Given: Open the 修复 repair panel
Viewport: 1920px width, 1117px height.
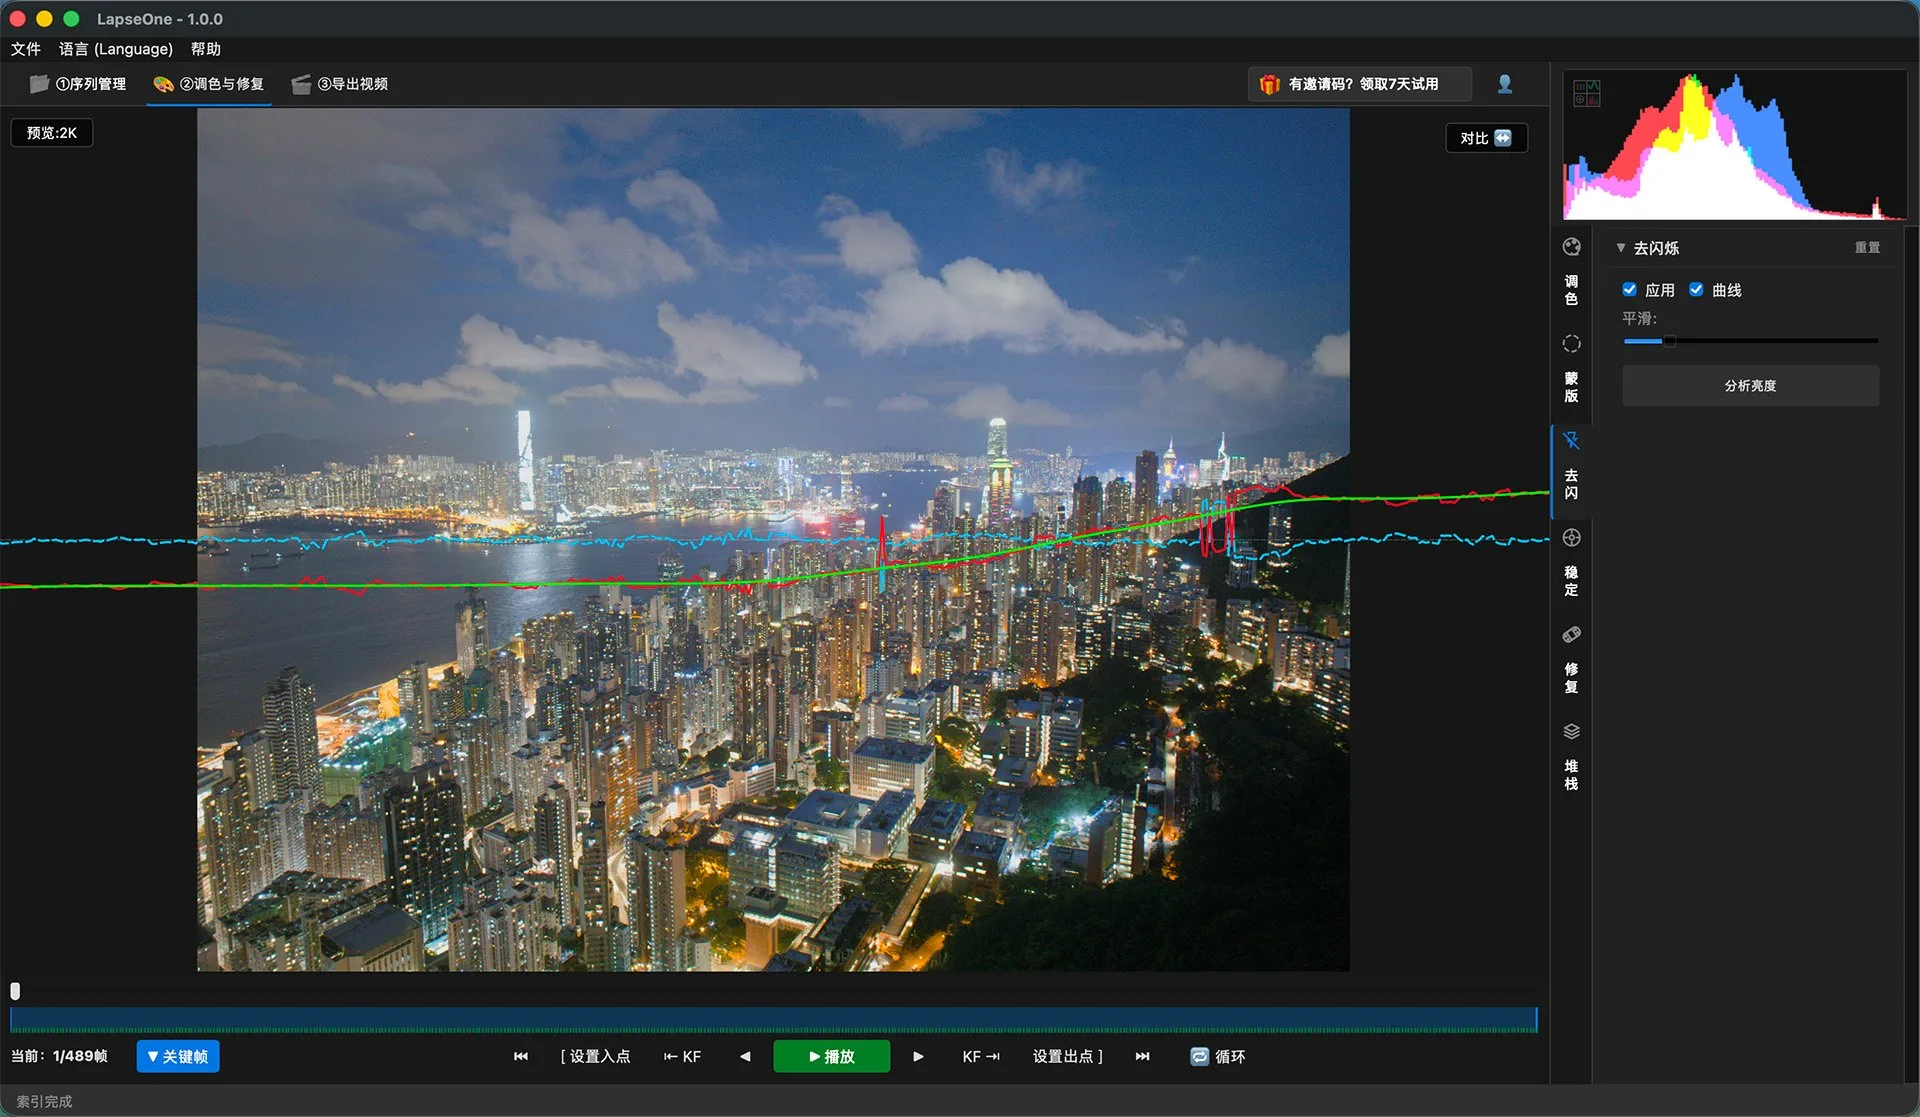Looking at the screenshot, I should pos(1571,660).
